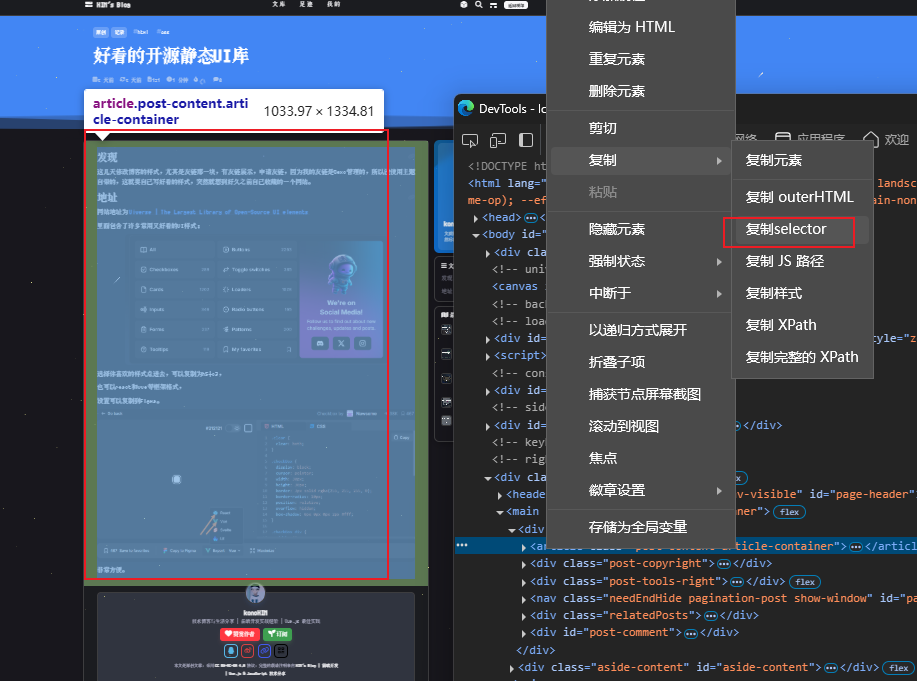This screenshot has width=917, height=681.
Task: Expand the script element node
Action: click(488, 356)
